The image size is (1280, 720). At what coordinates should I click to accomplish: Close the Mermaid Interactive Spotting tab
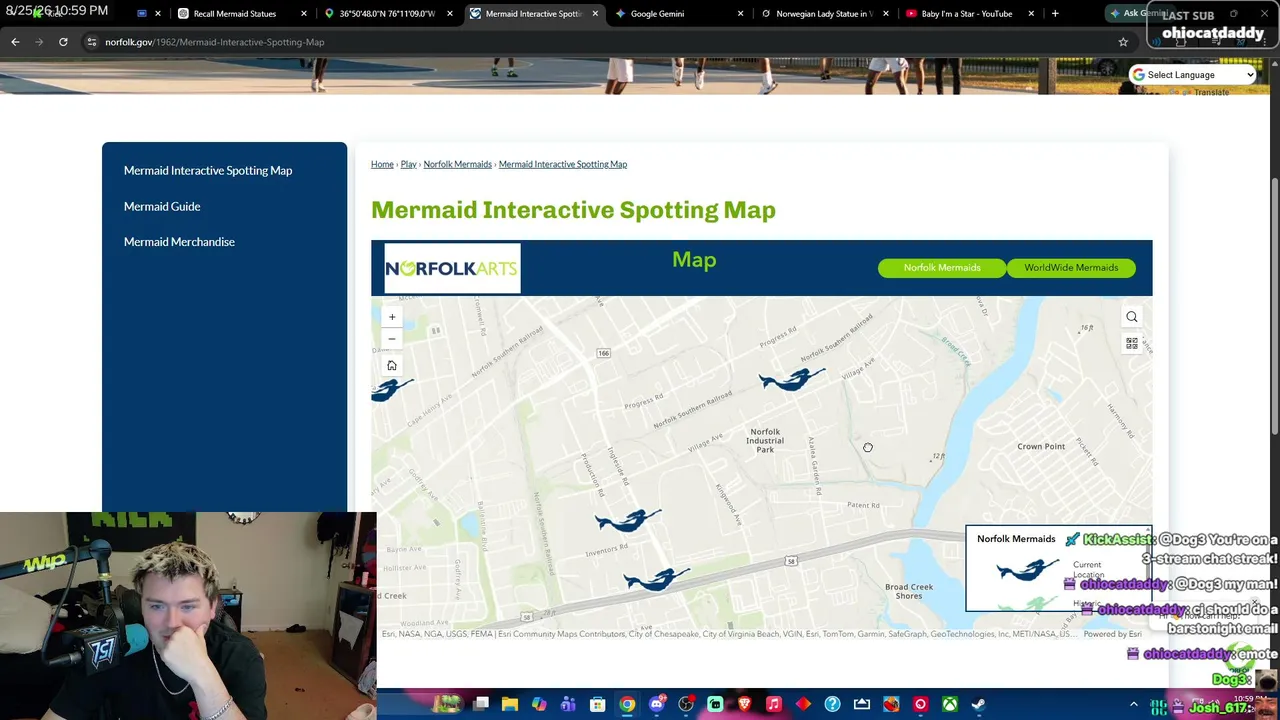(x=596, y=14)
